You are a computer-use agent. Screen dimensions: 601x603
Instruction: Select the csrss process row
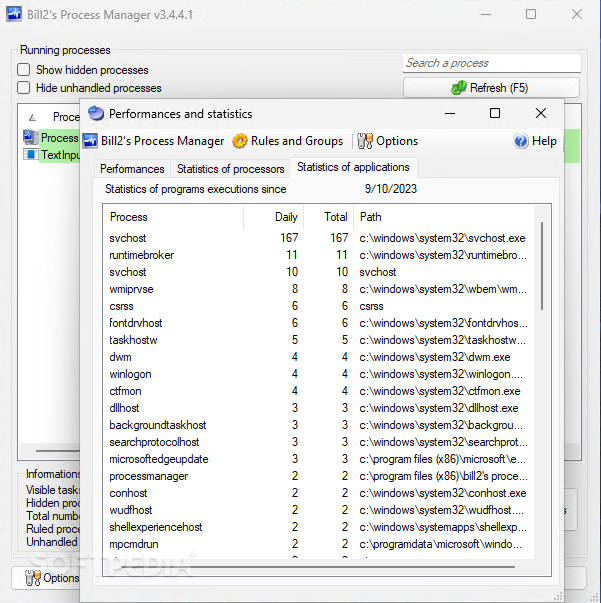pos(318,306)
